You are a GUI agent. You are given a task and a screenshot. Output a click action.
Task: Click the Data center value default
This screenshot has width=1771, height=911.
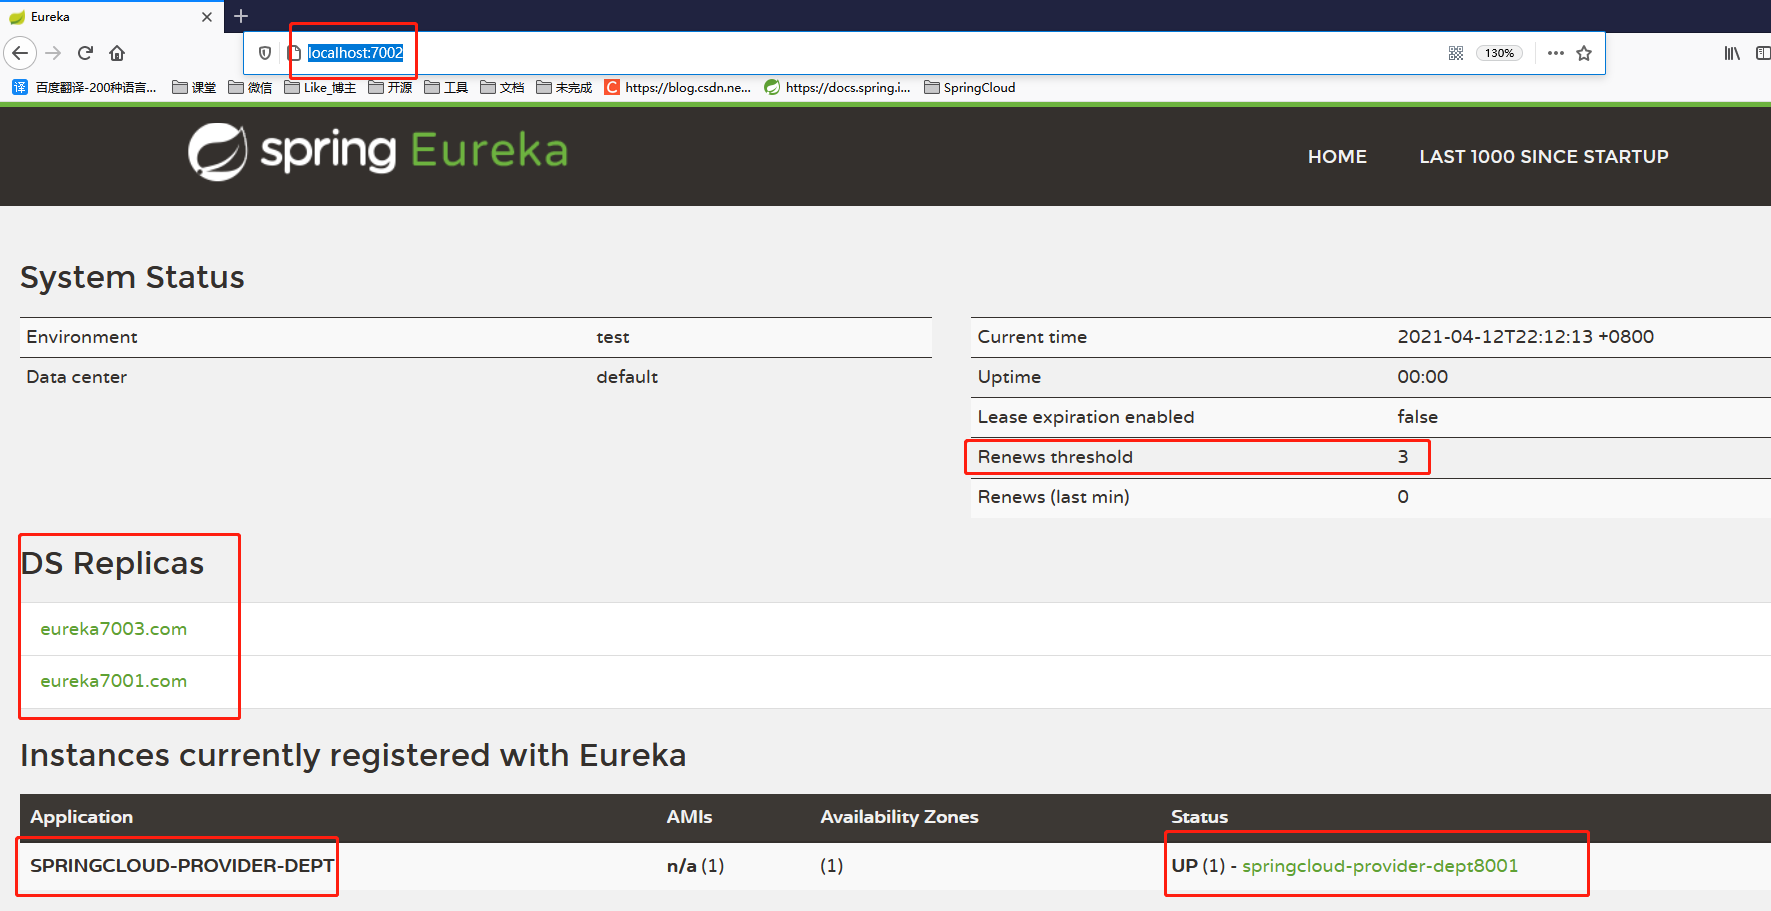pyautogui.click(x=627, y=377)
